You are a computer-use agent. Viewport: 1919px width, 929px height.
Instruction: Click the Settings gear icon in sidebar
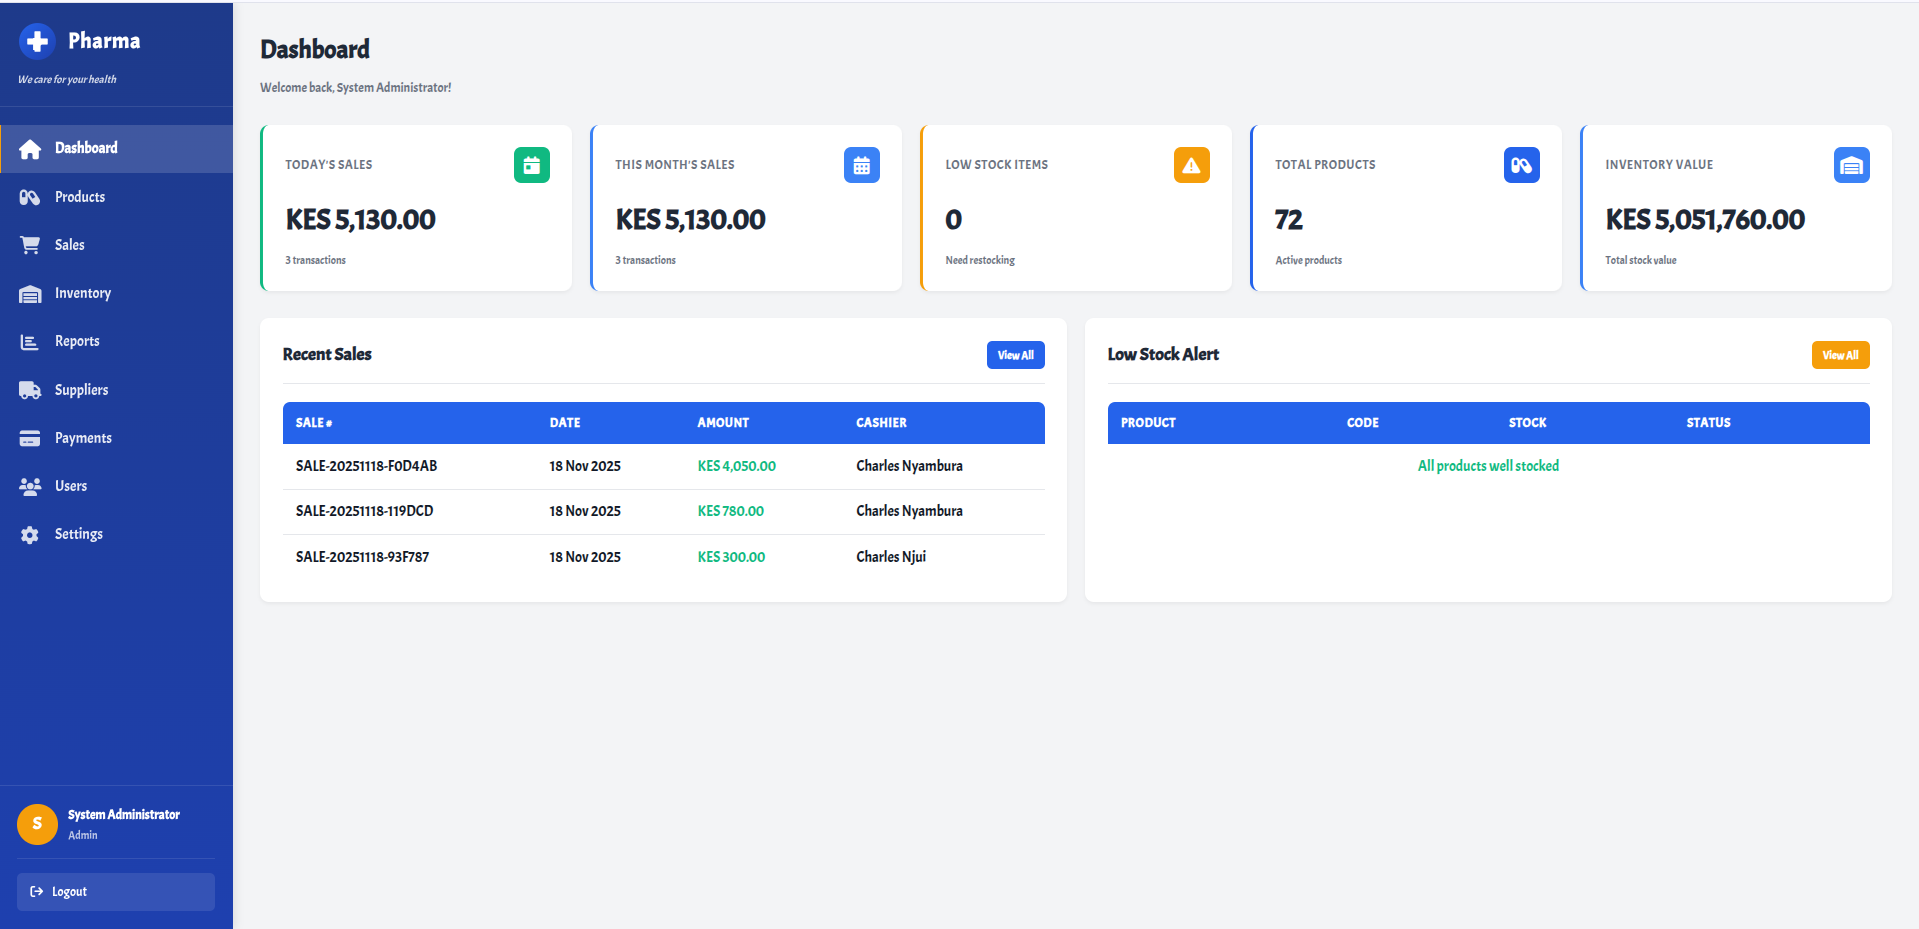click(x=30, y=535)
